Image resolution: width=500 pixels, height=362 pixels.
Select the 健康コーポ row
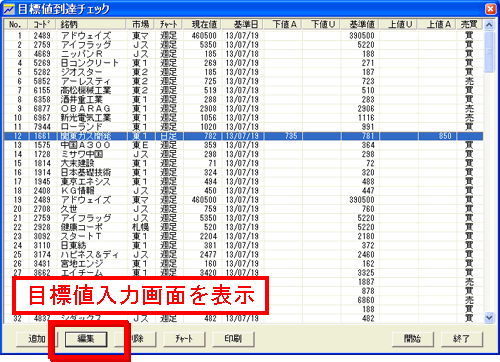[244, 227]
